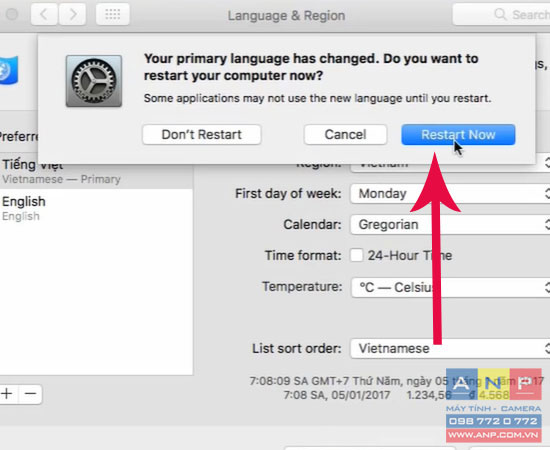The image size is (550, 450).
Task: Remove language with minus button
Action: click(31, 394)
